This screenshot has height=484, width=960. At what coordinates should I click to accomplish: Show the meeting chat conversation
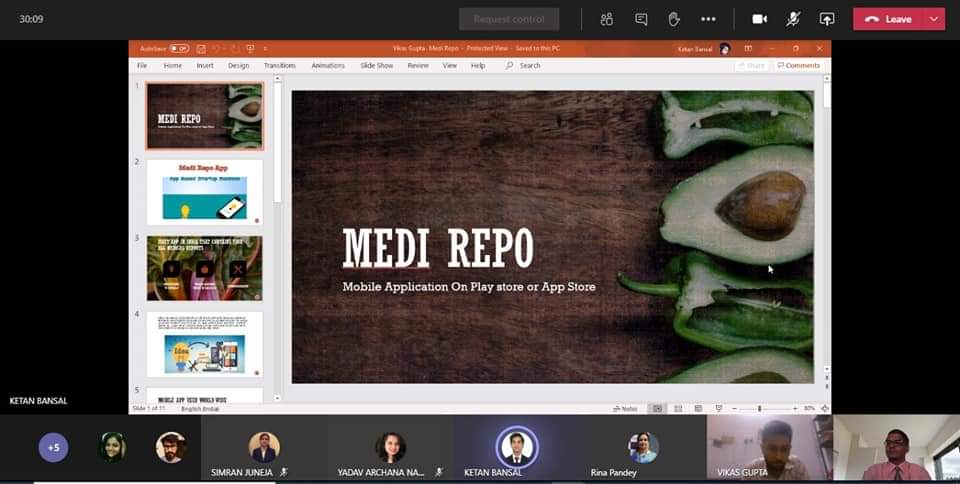pos(641,19)
